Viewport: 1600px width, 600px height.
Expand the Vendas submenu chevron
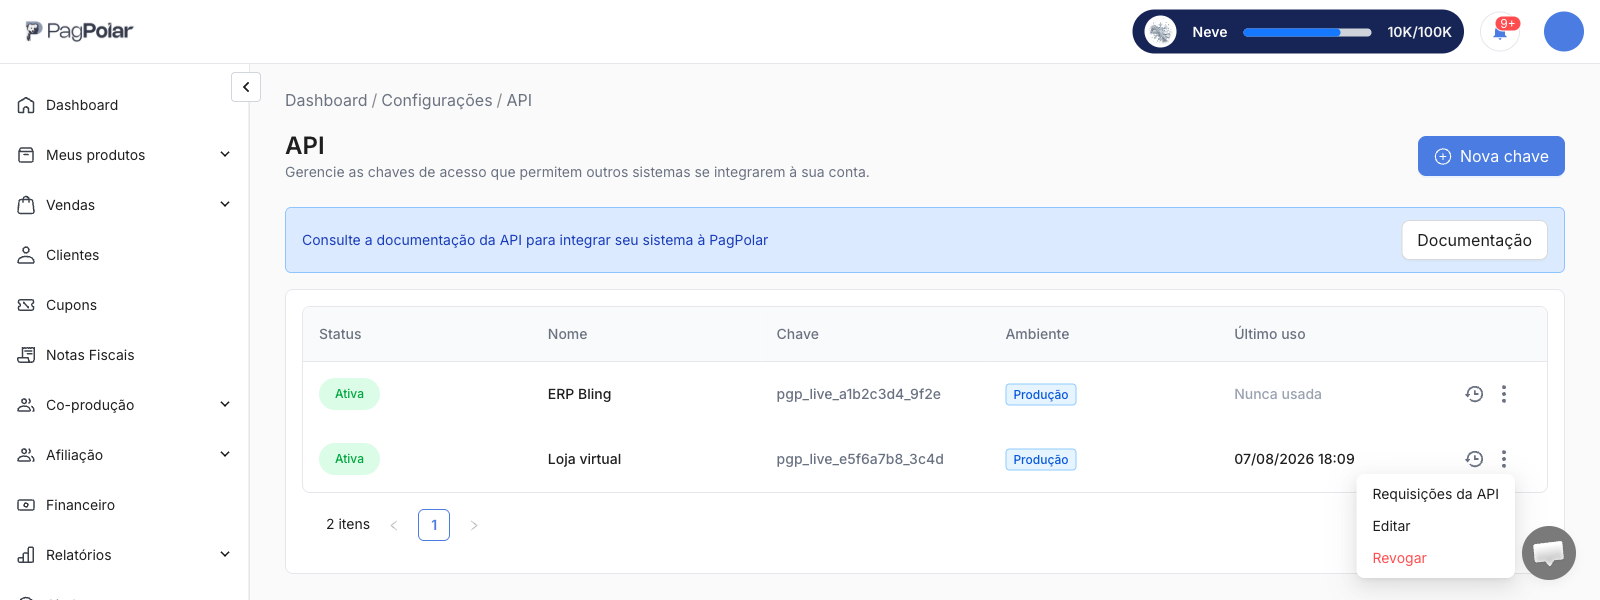225,204
